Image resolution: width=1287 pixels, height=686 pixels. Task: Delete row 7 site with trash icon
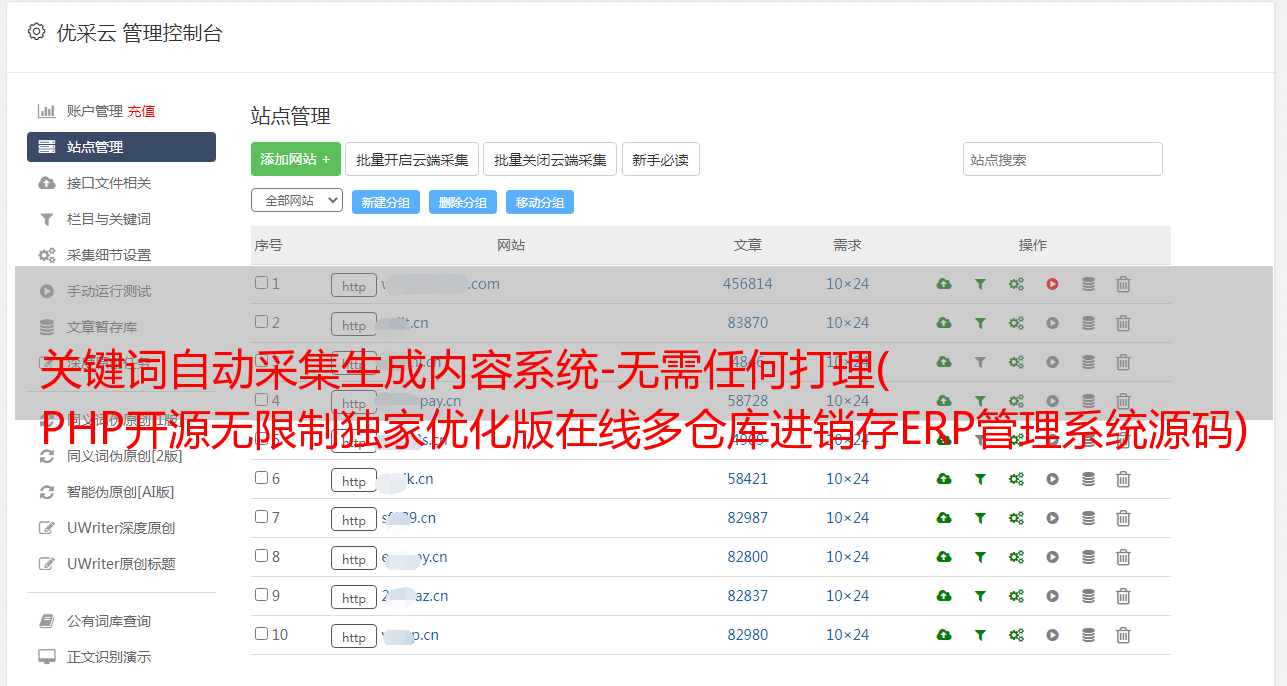pyautogui.click(x=1123, y=518)
